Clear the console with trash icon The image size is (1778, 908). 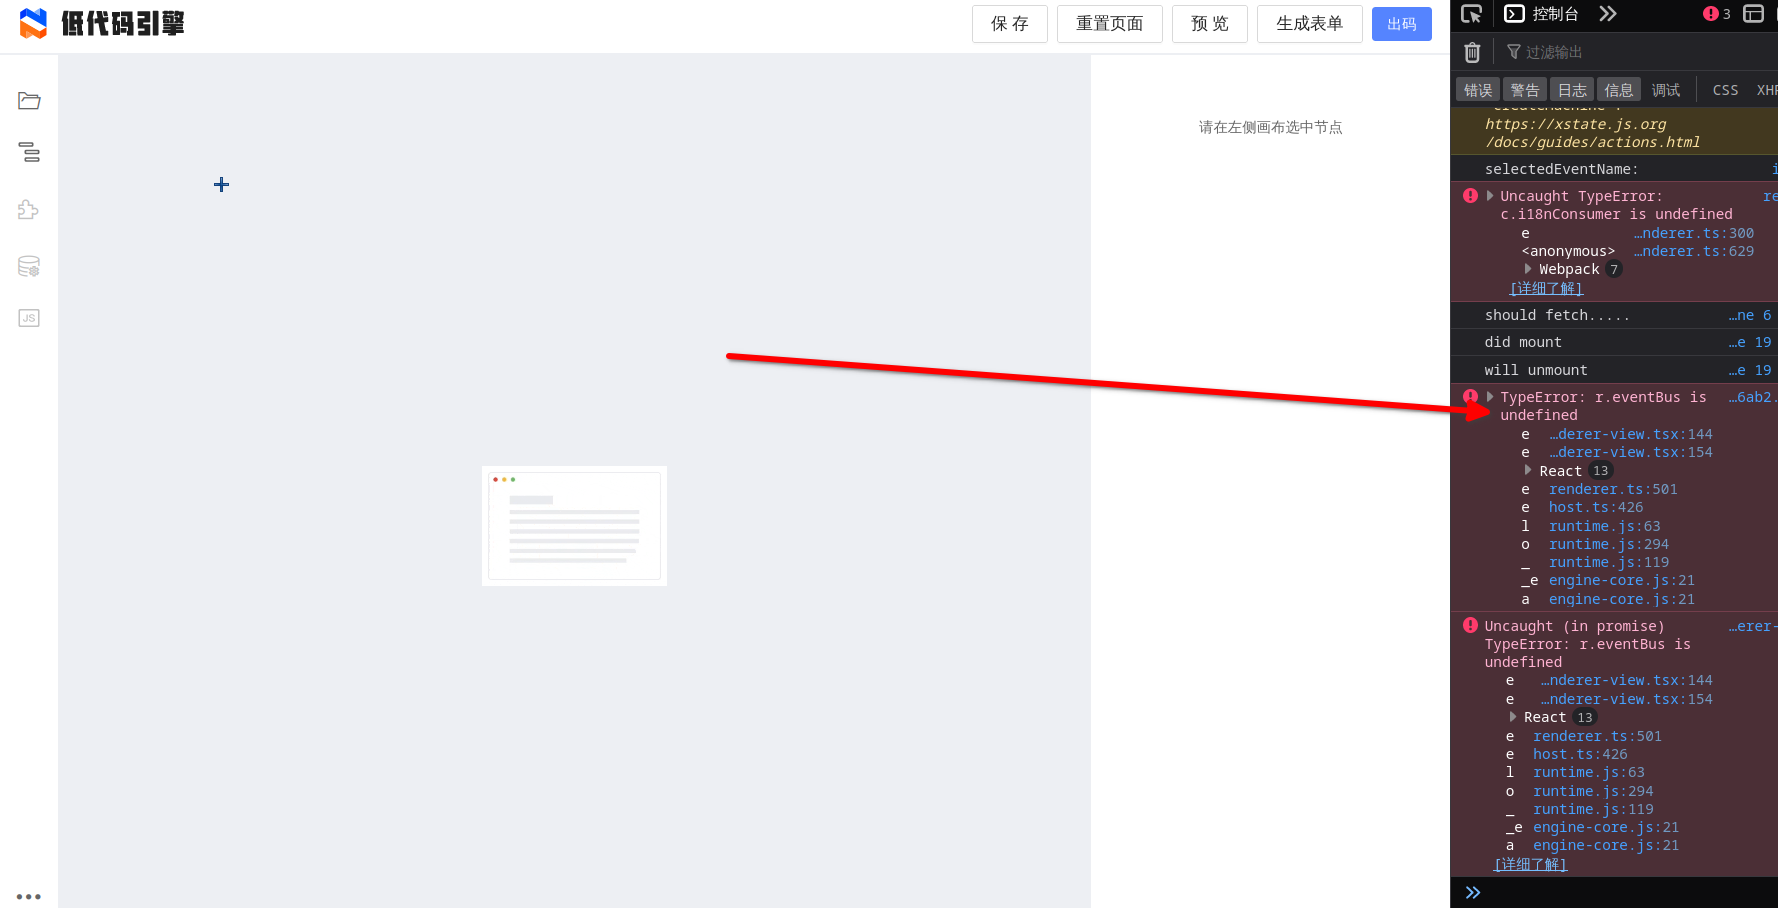[x=1471, y=51]
